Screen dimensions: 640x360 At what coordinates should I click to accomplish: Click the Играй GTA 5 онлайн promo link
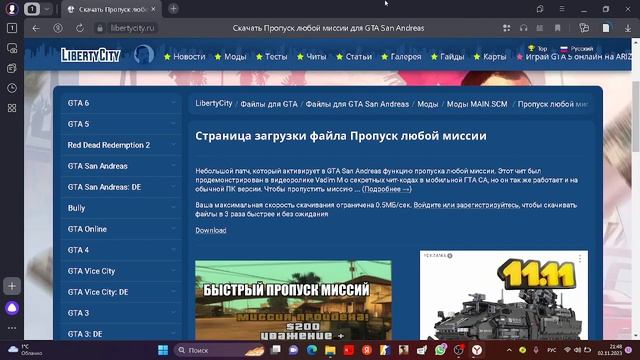tap(574, 57)
